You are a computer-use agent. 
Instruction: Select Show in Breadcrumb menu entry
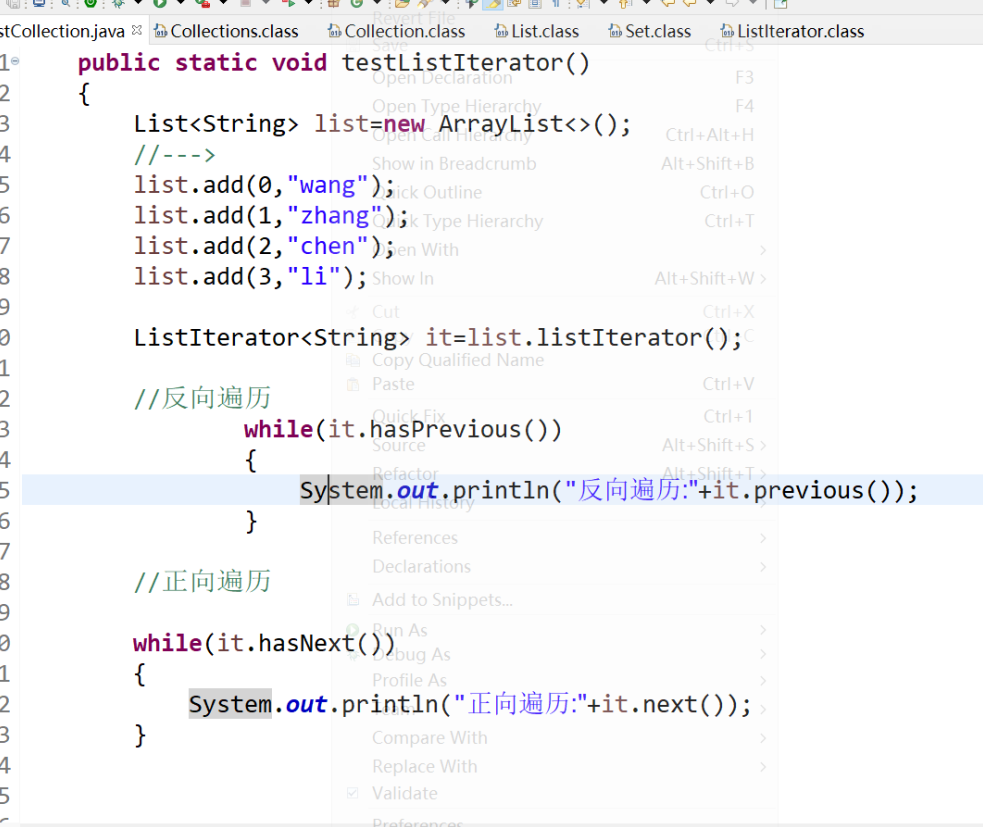pyautogui.click(x=454, y=164)
